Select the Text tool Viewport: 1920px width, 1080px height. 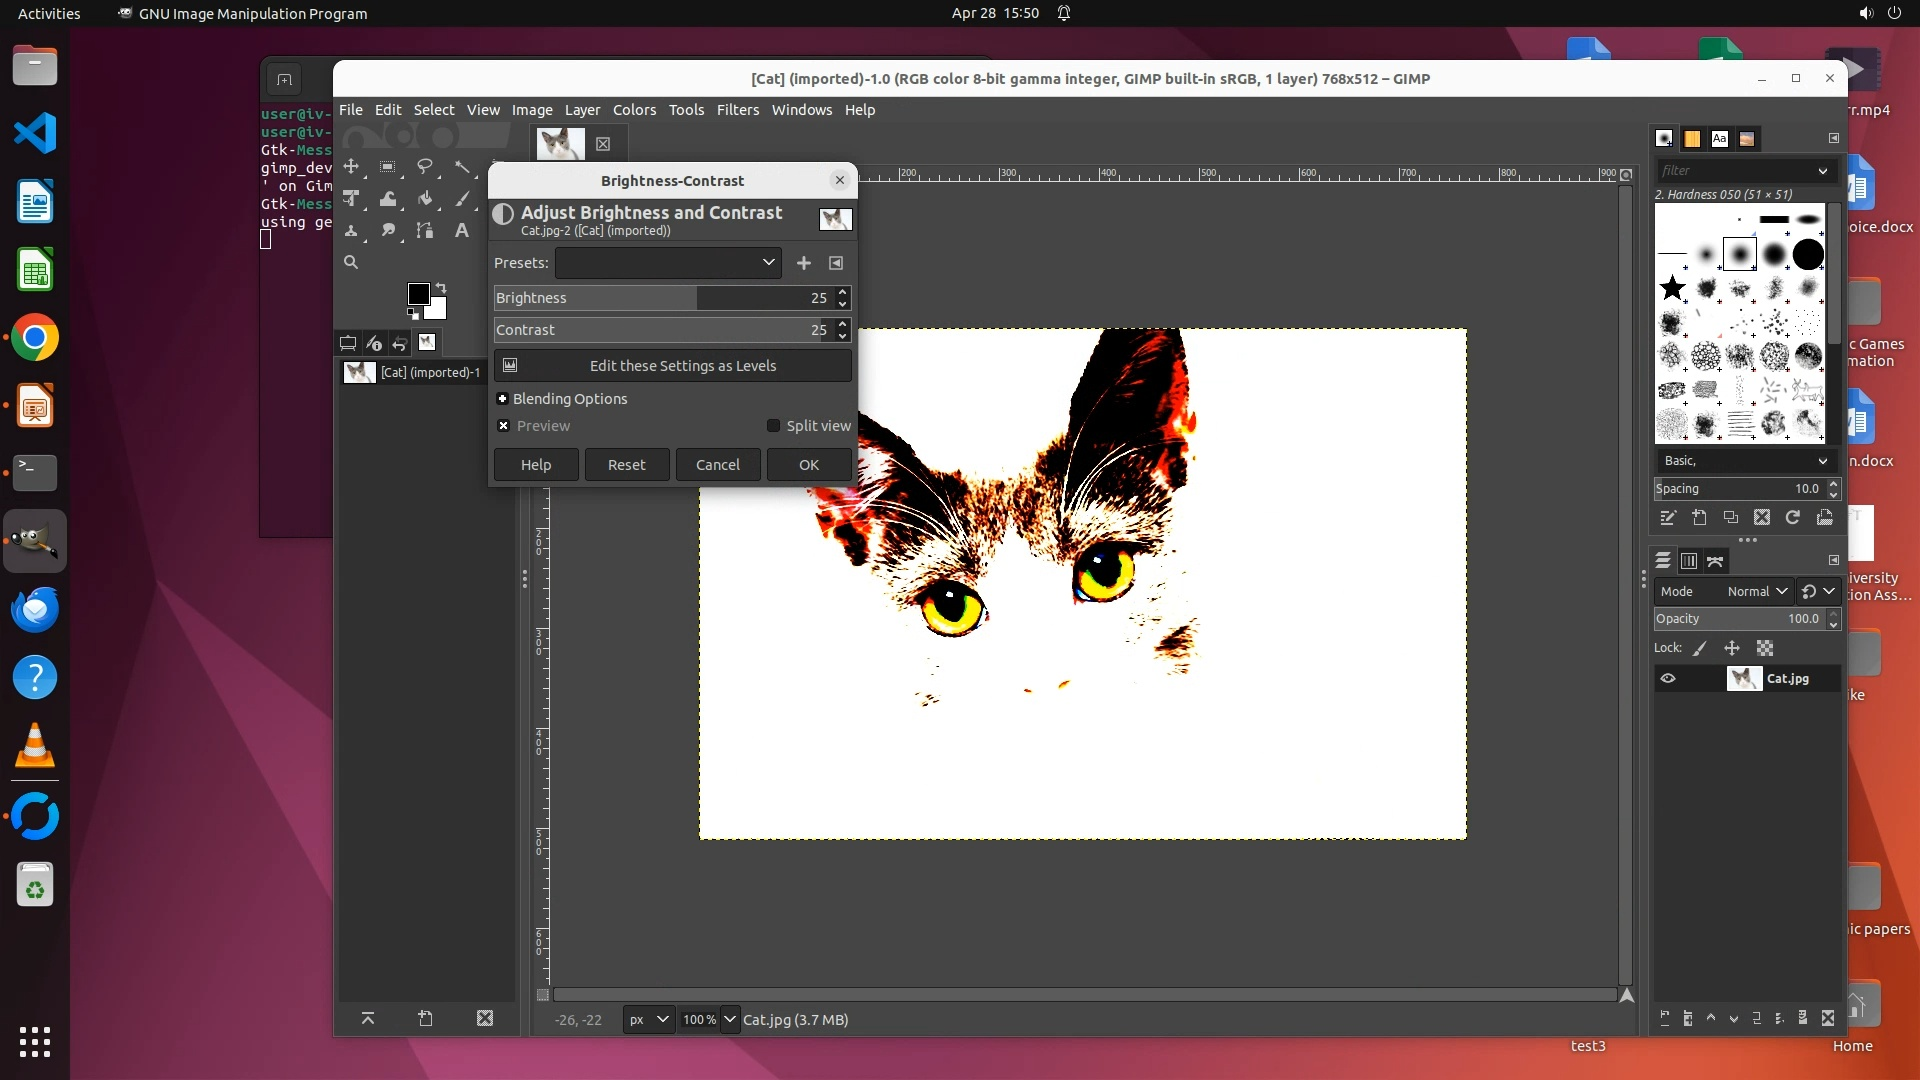(x=461, y=231)
